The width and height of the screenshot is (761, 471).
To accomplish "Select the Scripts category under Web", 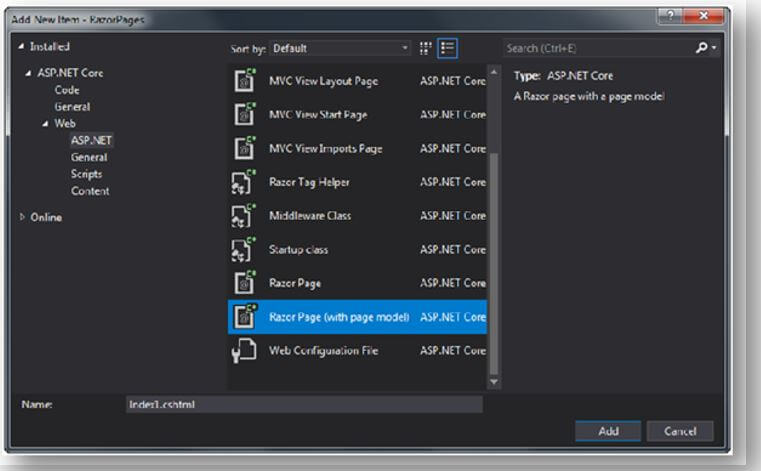I will (88, 174).
